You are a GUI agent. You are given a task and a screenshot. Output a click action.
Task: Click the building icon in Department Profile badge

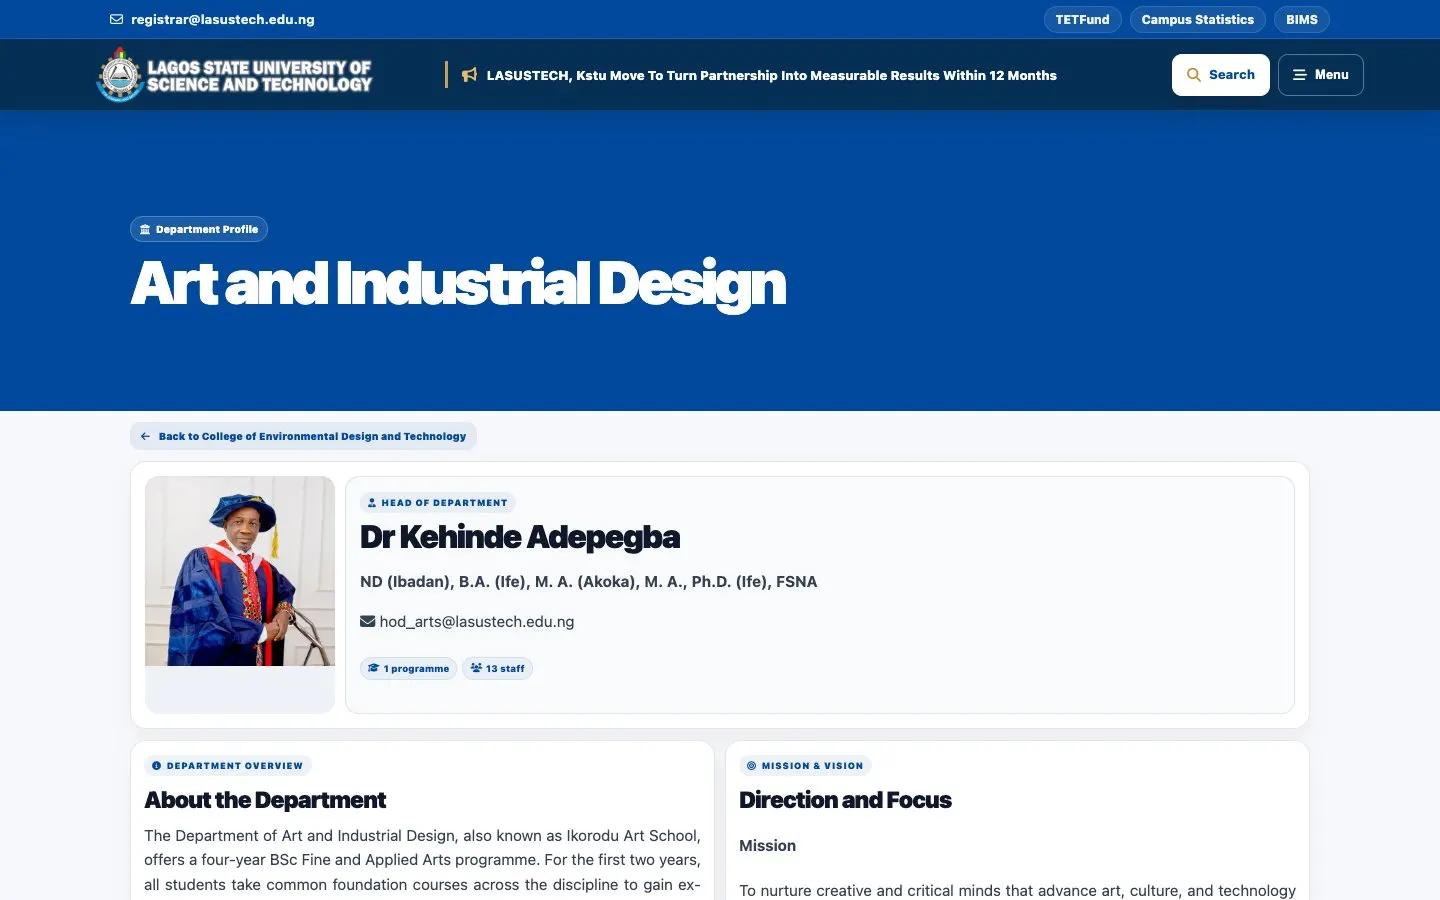pos(145,229)
